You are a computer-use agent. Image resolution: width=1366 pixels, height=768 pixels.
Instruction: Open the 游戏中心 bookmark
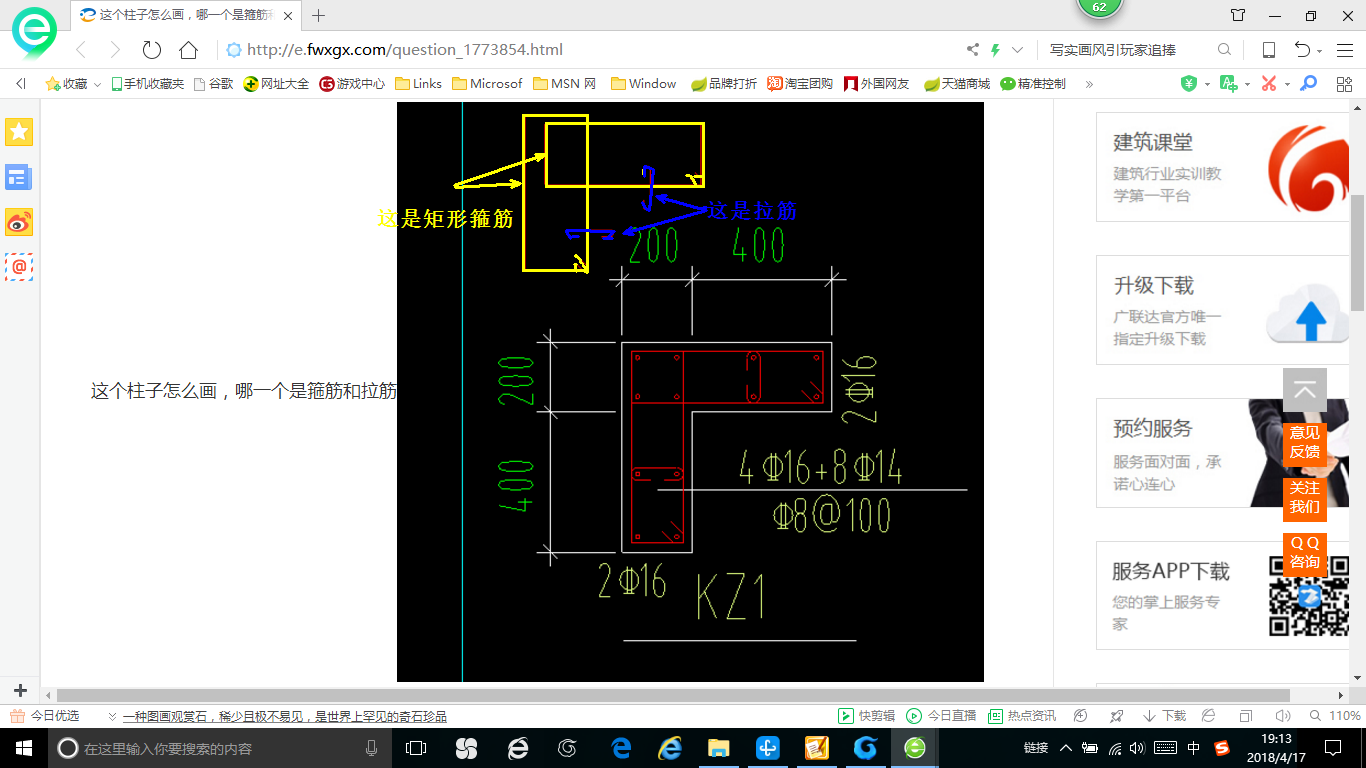coord(352,84)
